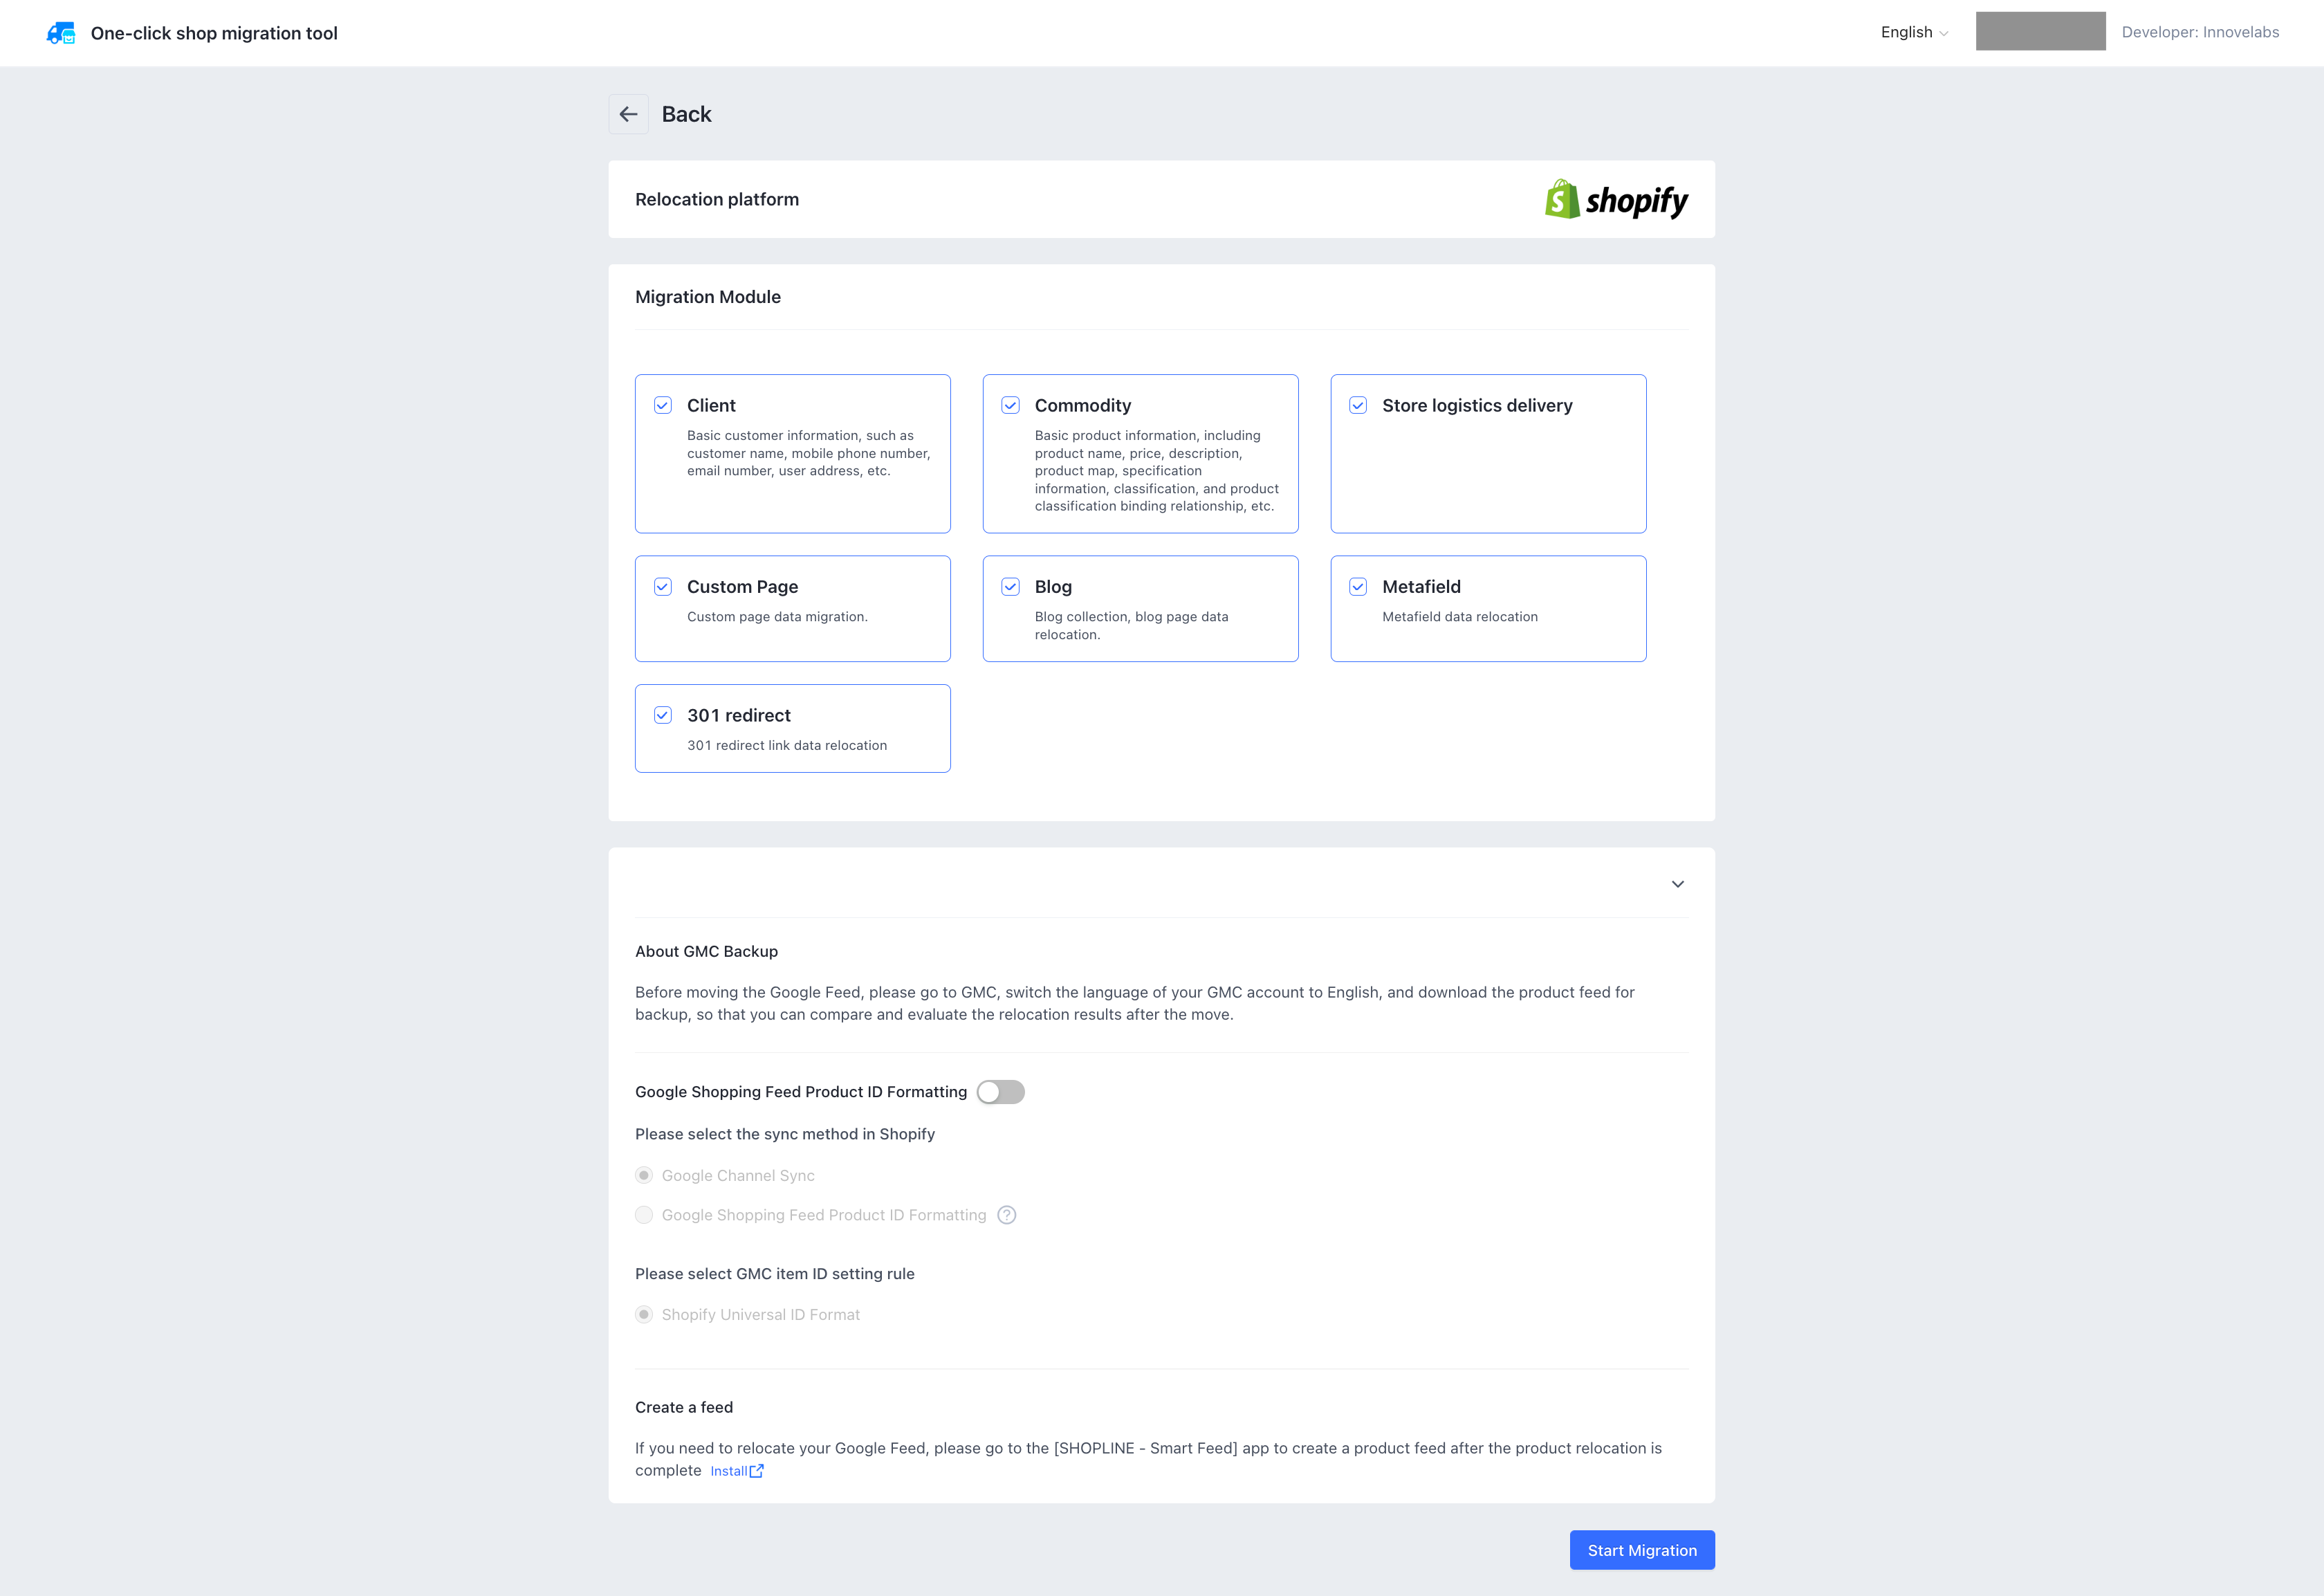Viewport: 2324px width, 1596px height.
Task: Click the Migration Module heading
Action: (x=708, y=297)
